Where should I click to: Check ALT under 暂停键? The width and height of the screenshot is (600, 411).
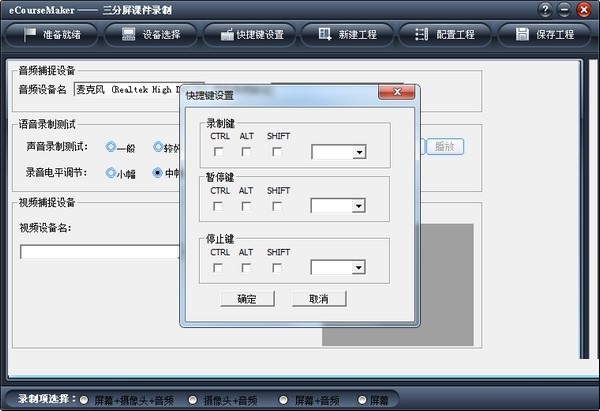pyautogui.click(x=246, y=206)
